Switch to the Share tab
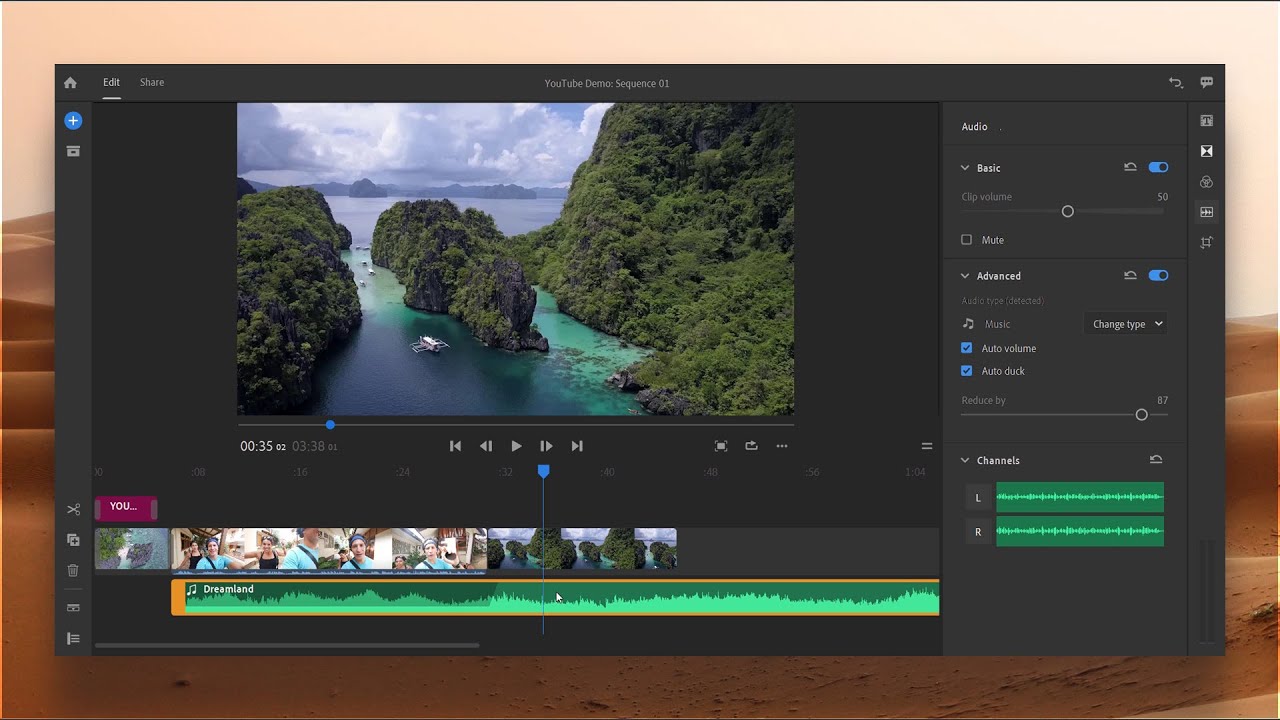 click(152, 83)
